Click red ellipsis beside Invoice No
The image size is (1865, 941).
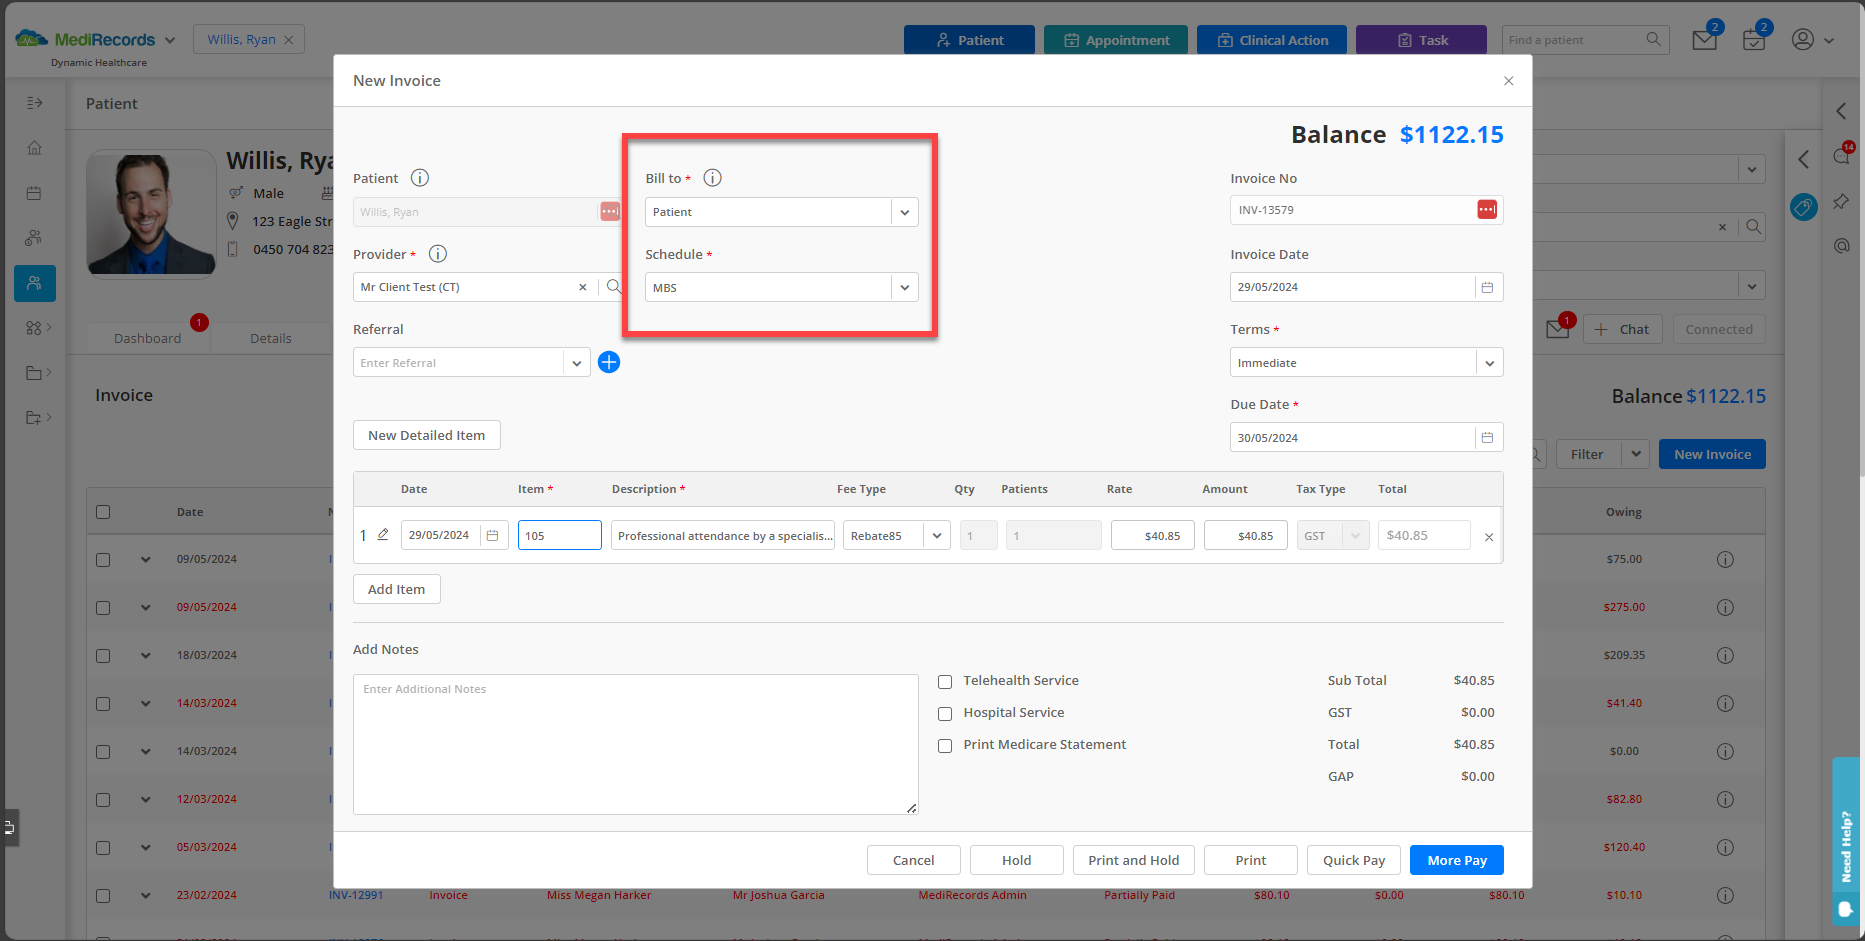1487,209
